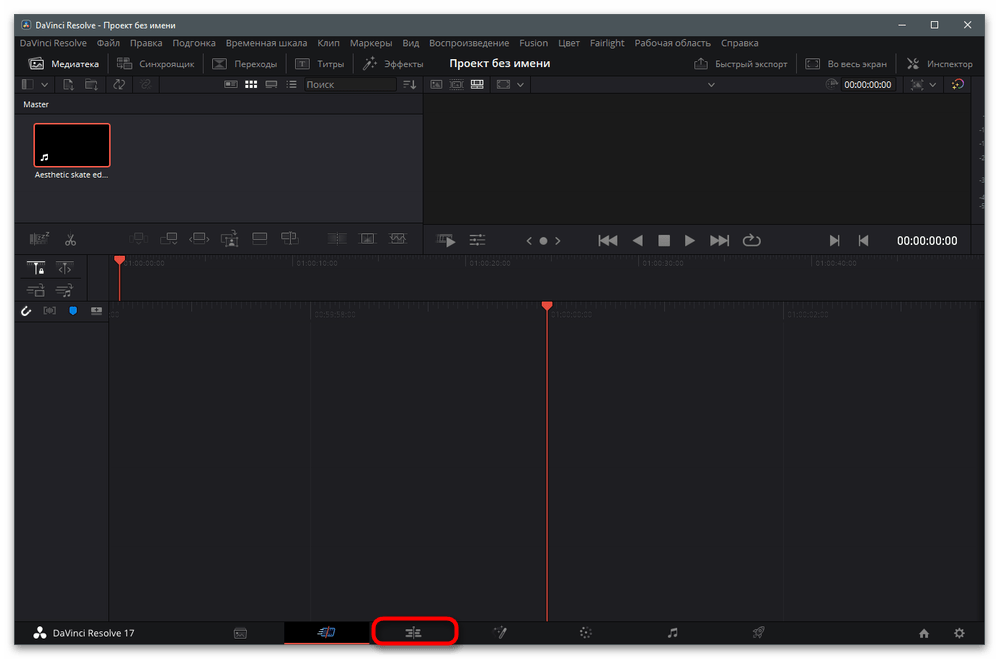Click the Ripple Overwrite icon
The width and height of the screenshot is (999, 659).
pos(199,239)
